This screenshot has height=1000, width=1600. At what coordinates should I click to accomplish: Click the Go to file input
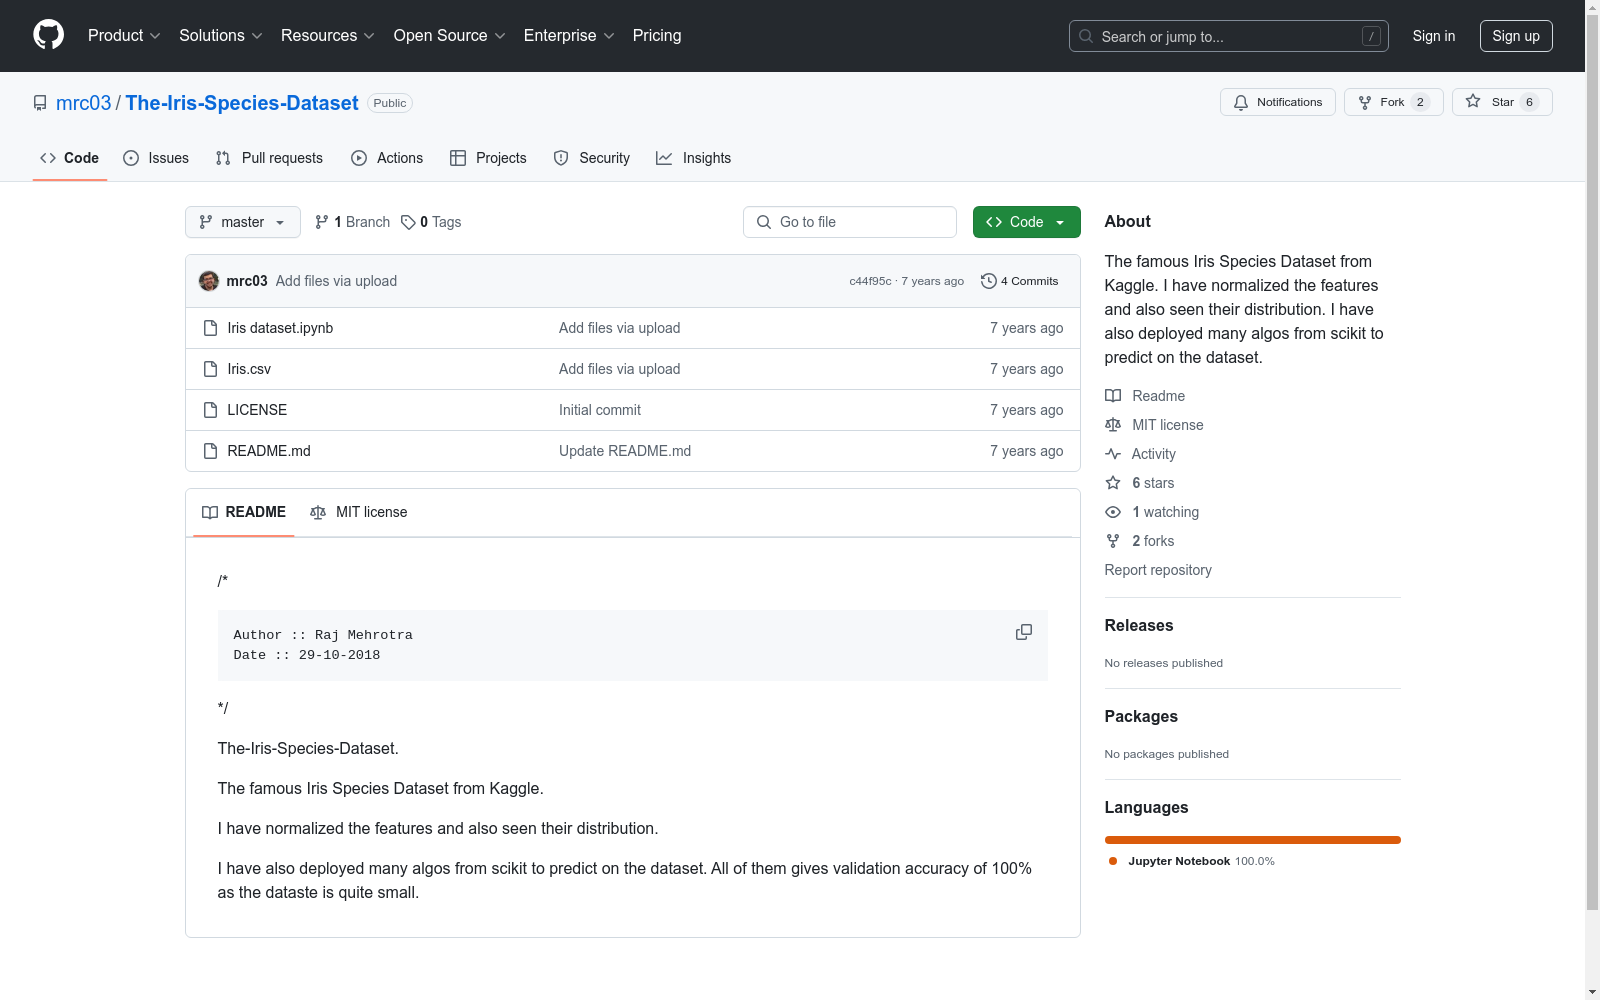point(850,222)
